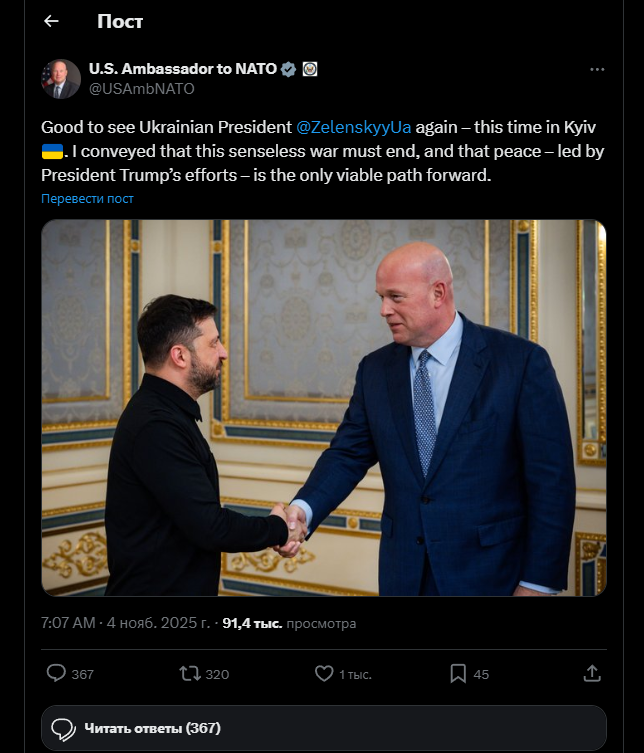Open the three-dot more options menu
This screenshot has height=753, width=644.
tap(597, 69)
